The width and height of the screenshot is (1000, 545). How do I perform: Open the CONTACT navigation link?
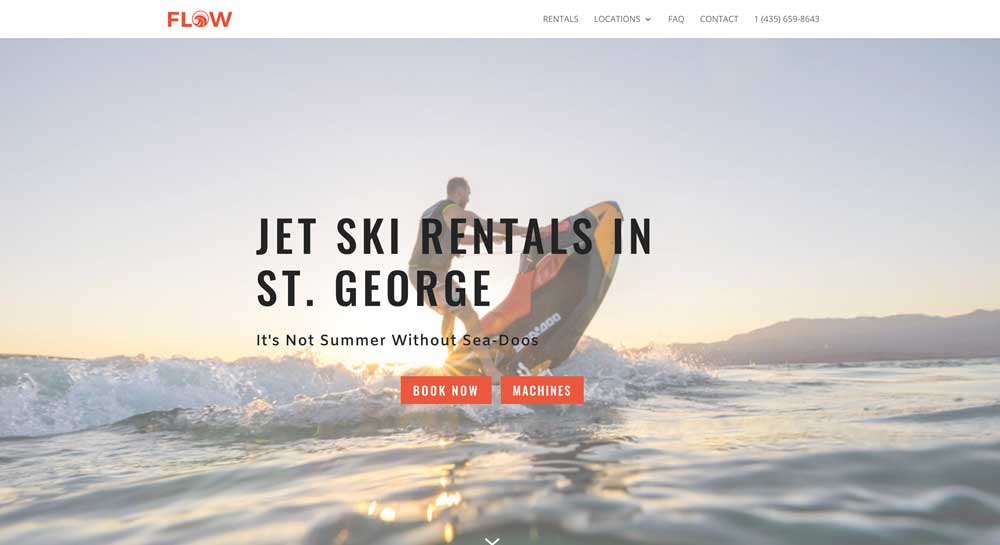coord(719,19)
